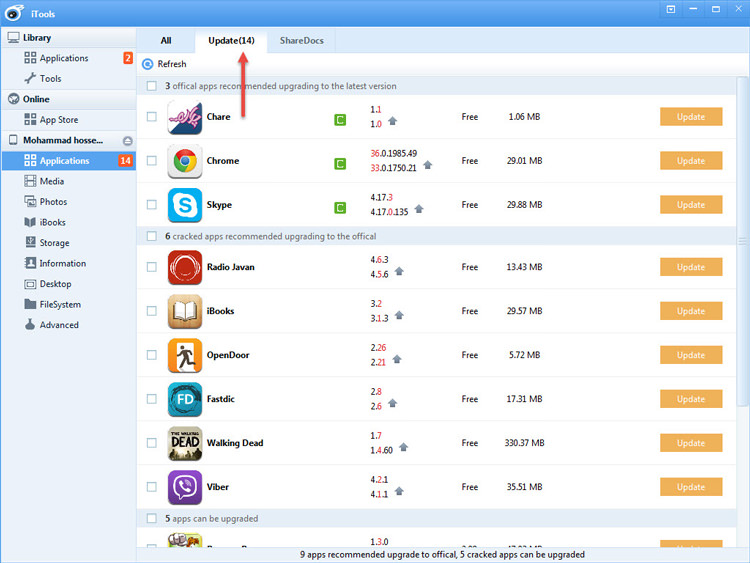Click the Chrome app icon
The image size is (750, 563).
point(184,161)
